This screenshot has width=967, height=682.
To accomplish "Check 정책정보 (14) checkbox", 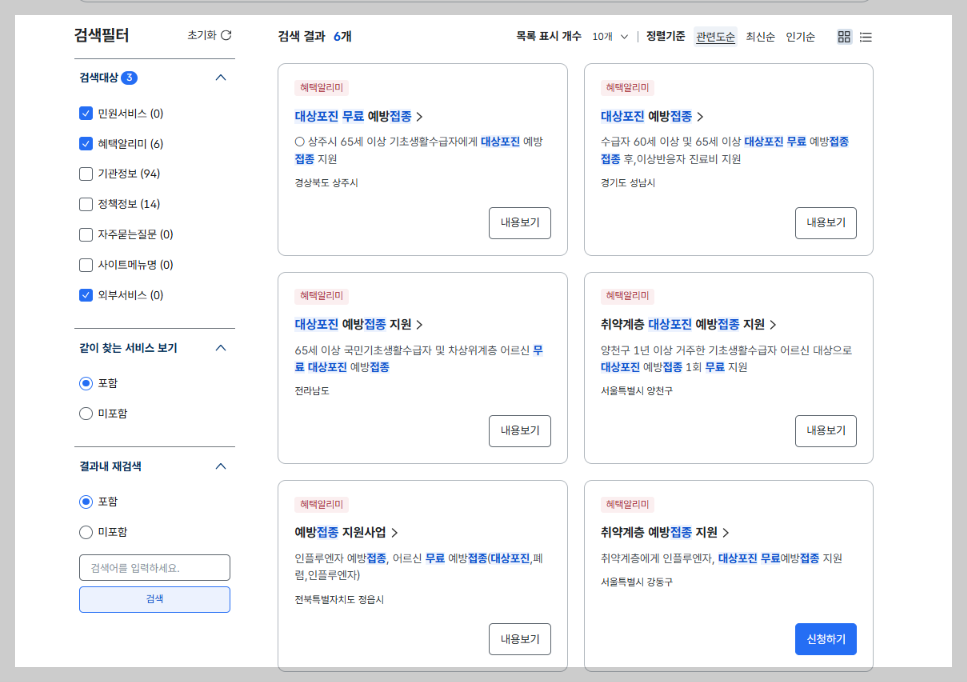I will pos(86,204).
